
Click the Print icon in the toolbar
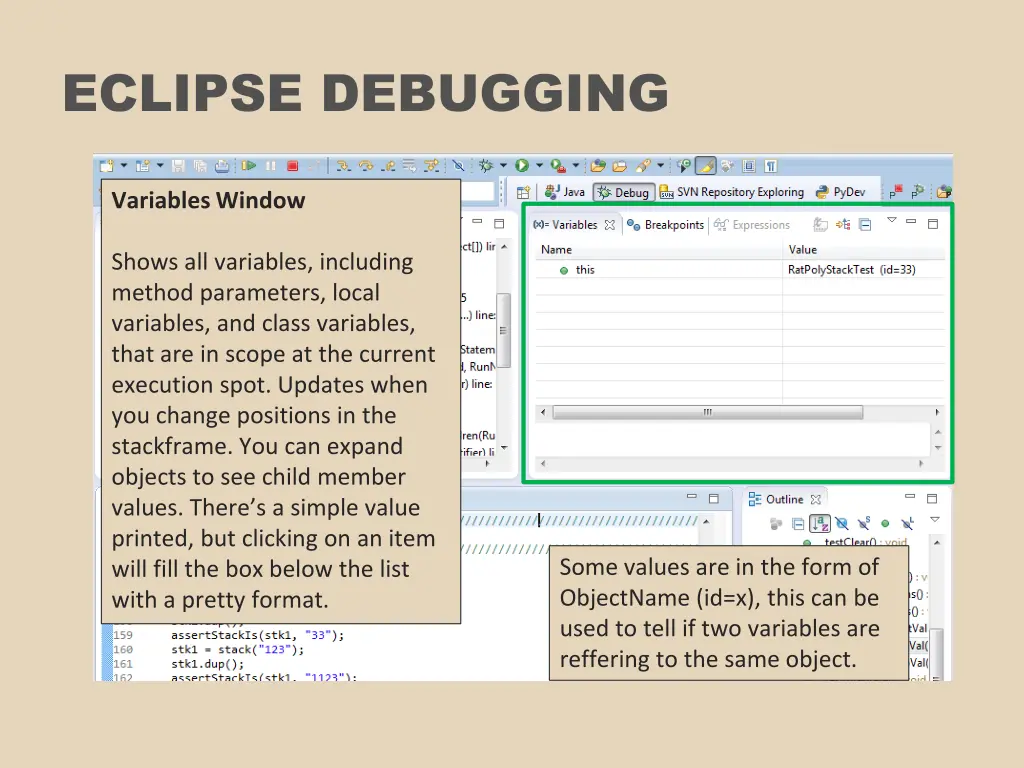click(x=221, y=165)
